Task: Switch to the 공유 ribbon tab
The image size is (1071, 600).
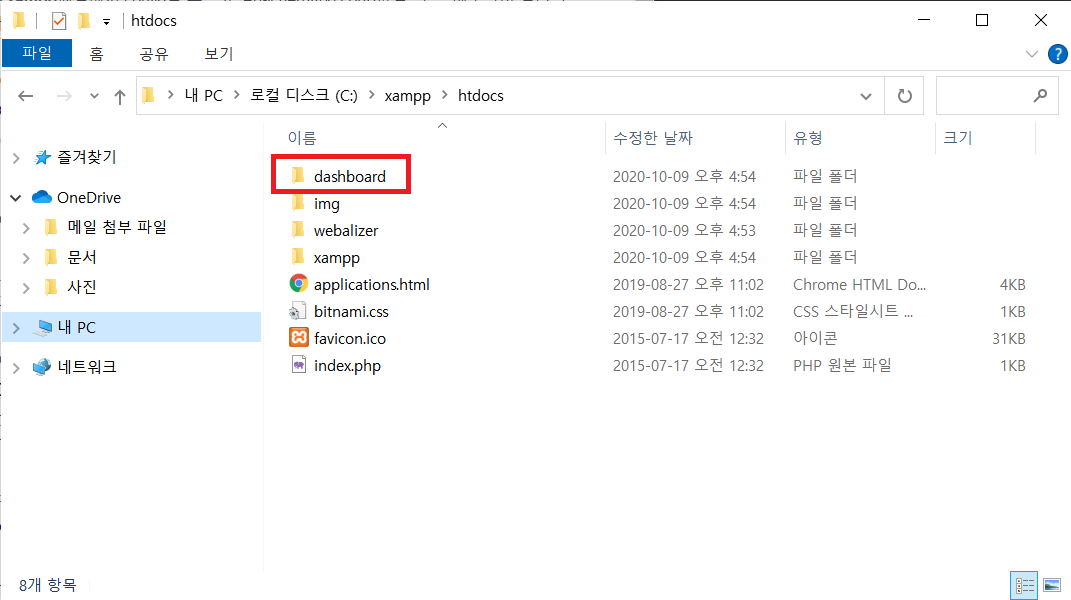Action: click(154, 54)
